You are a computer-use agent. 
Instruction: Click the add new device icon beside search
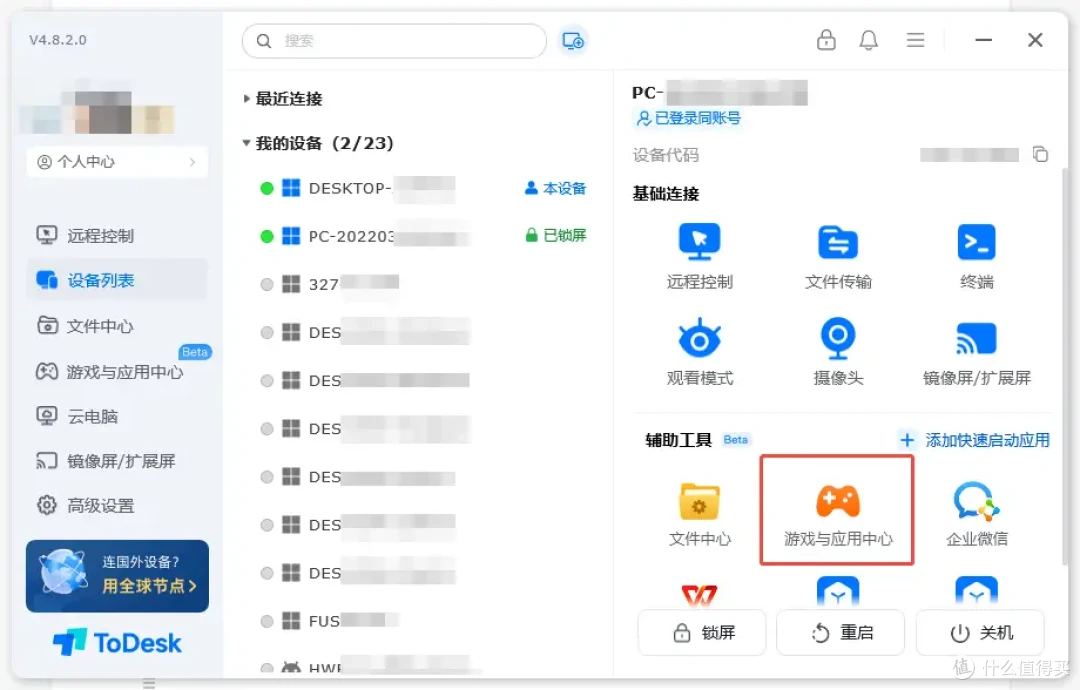pos(572,41)
